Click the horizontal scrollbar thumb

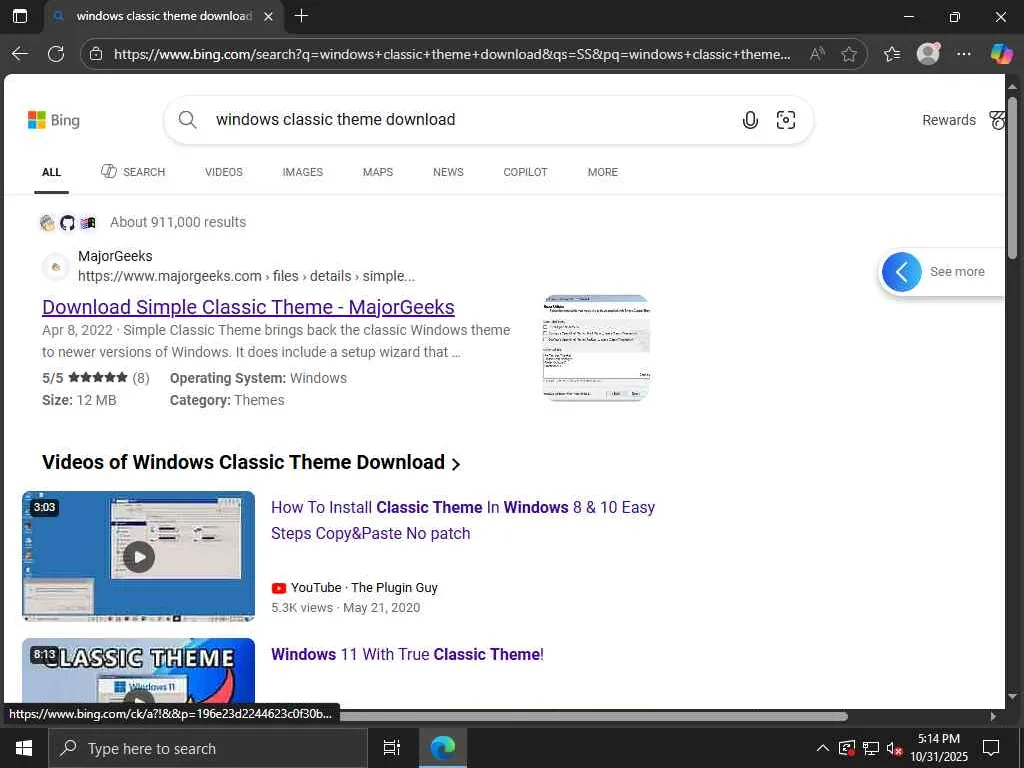tap(593, 716)
